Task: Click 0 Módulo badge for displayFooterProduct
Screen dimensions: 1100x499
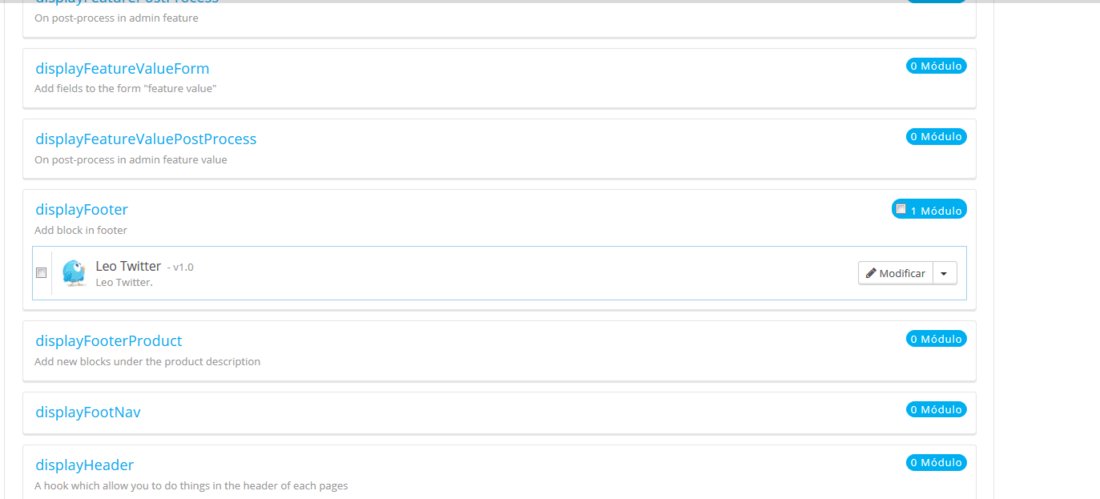Action: tap(936, 339)
